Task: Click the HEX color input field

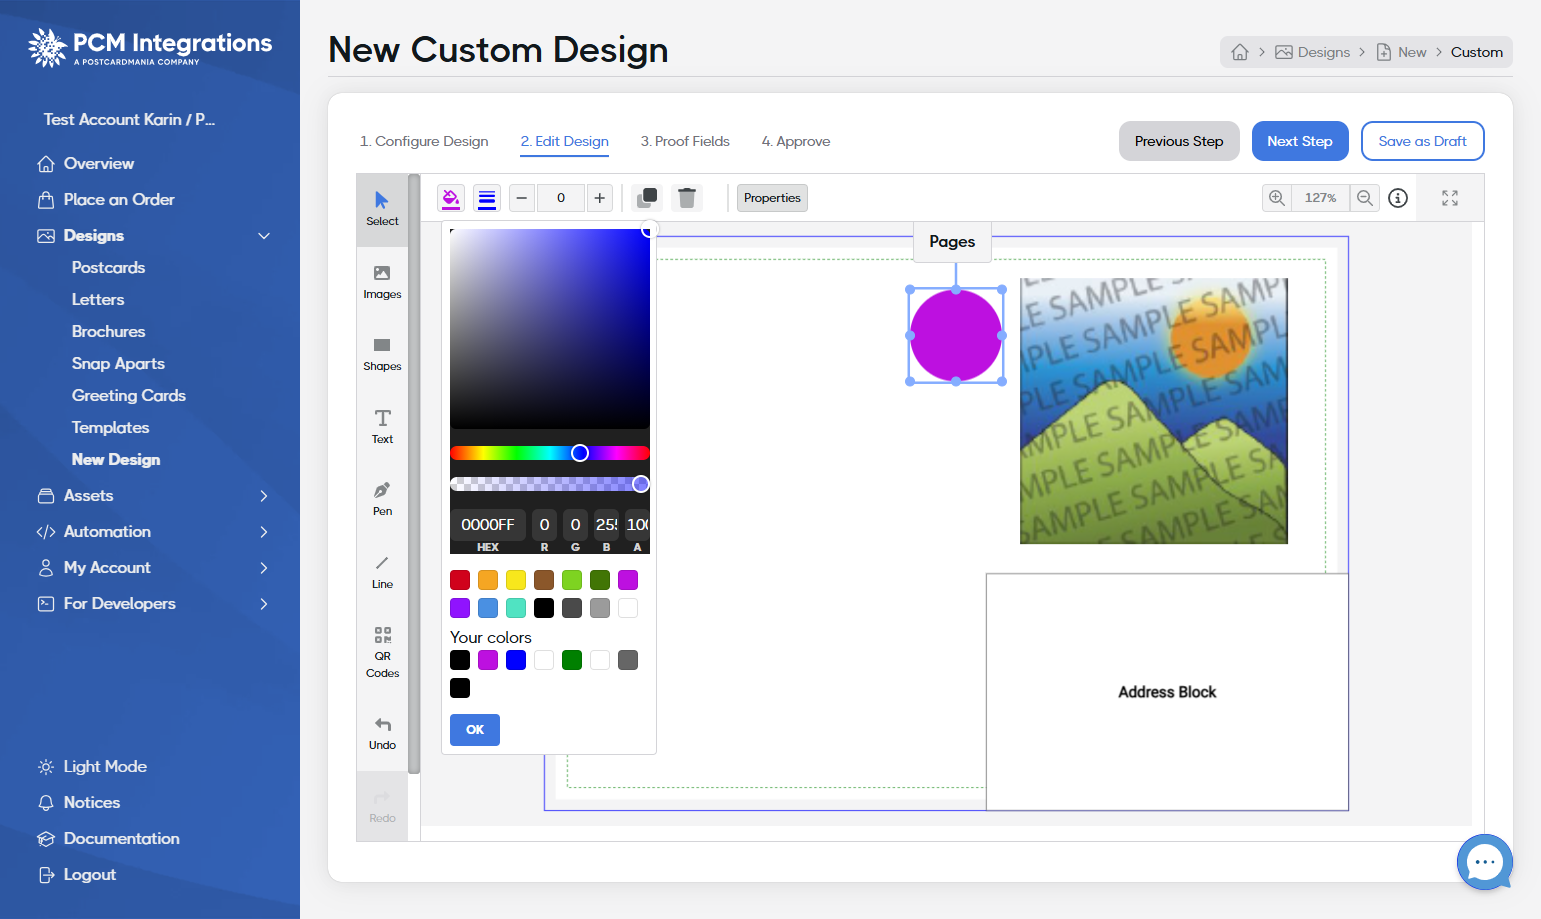Action: [488, 524]
